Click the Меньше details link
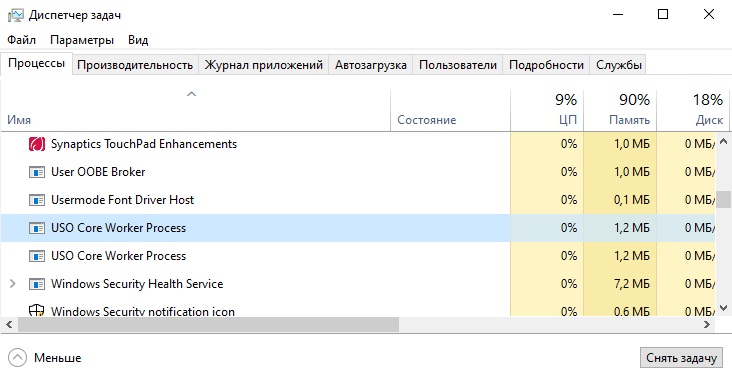This screenshot has height=382, width=732. (x=57, y=358)
